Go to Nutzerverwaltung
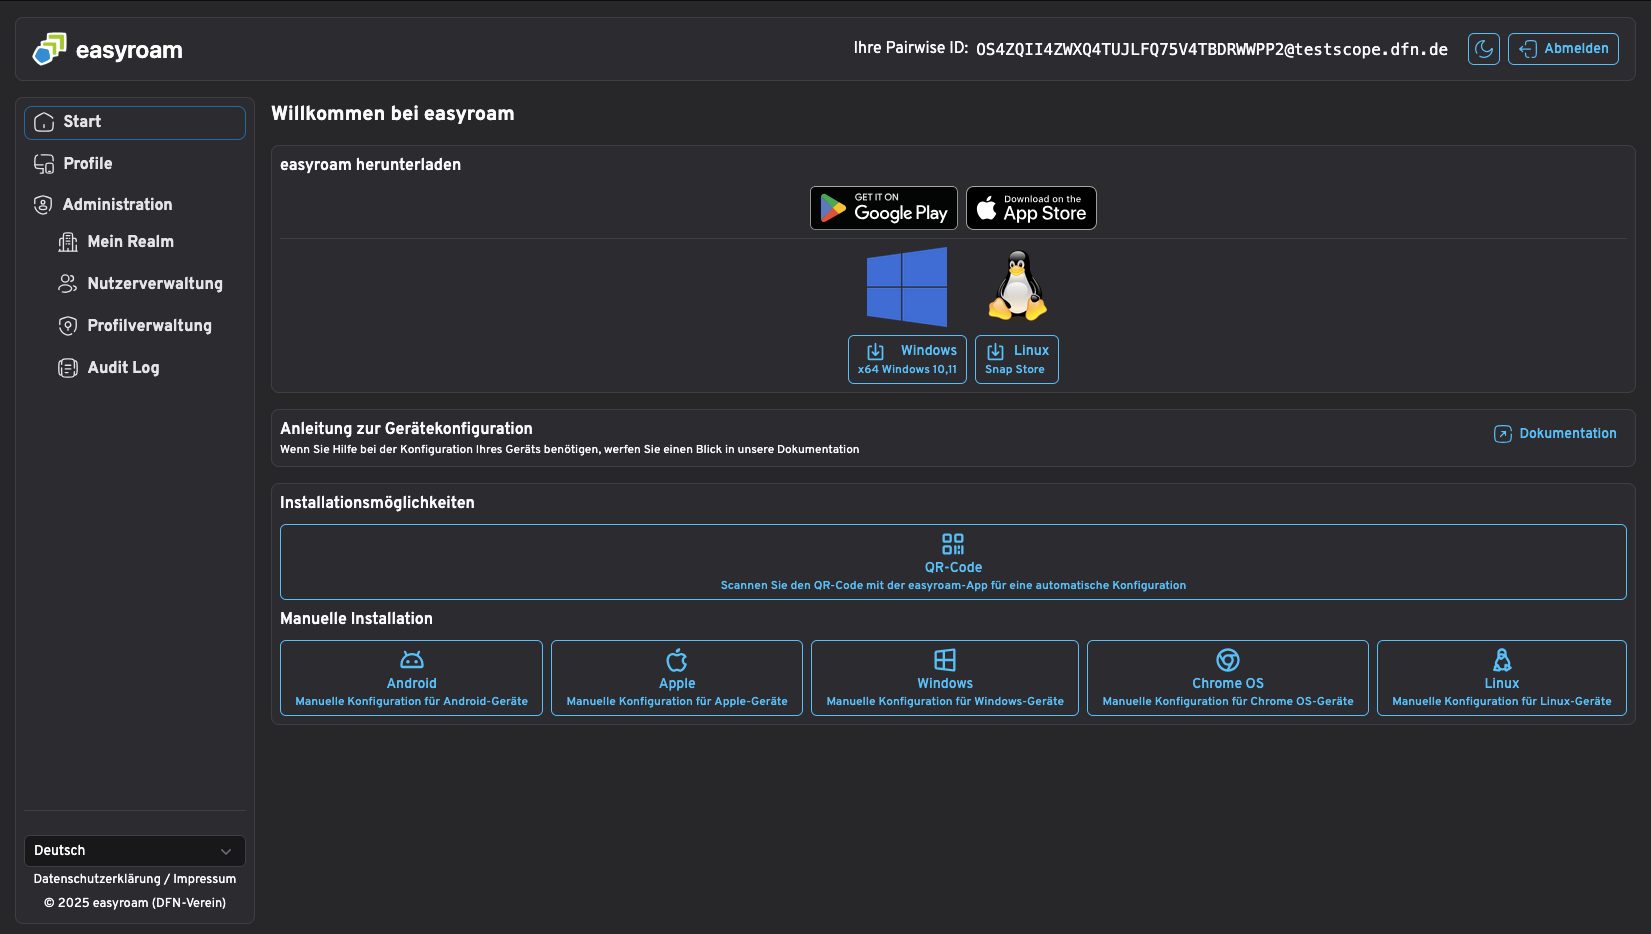 pyautogui.click(x=154, y=284)
